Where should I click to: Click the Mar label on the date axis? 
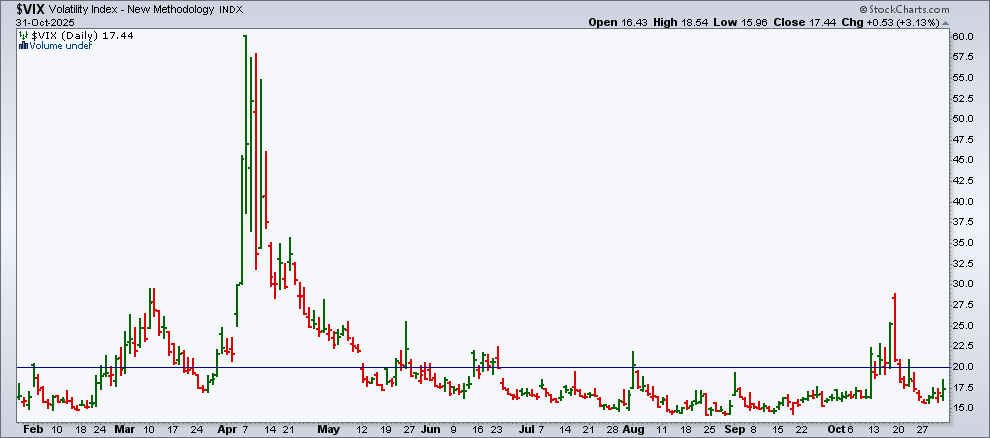click(x=124, y=429)
